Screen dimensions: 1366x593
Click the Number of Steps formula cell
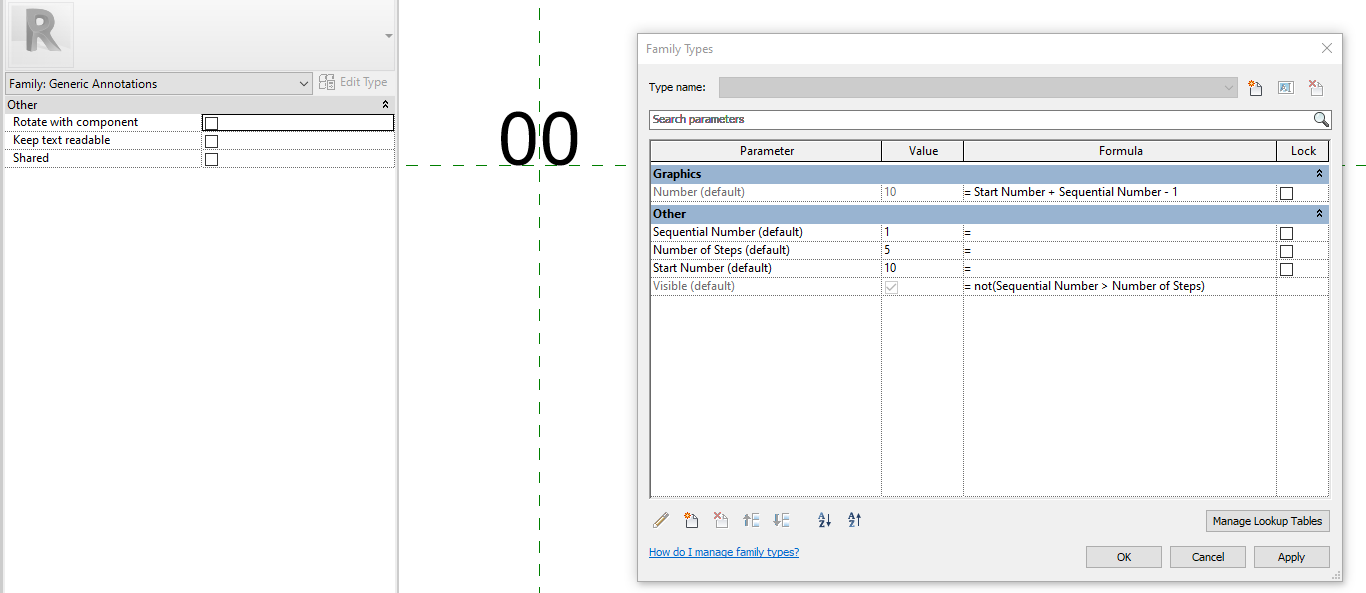pyautogui.click(x=1120, y=250)
